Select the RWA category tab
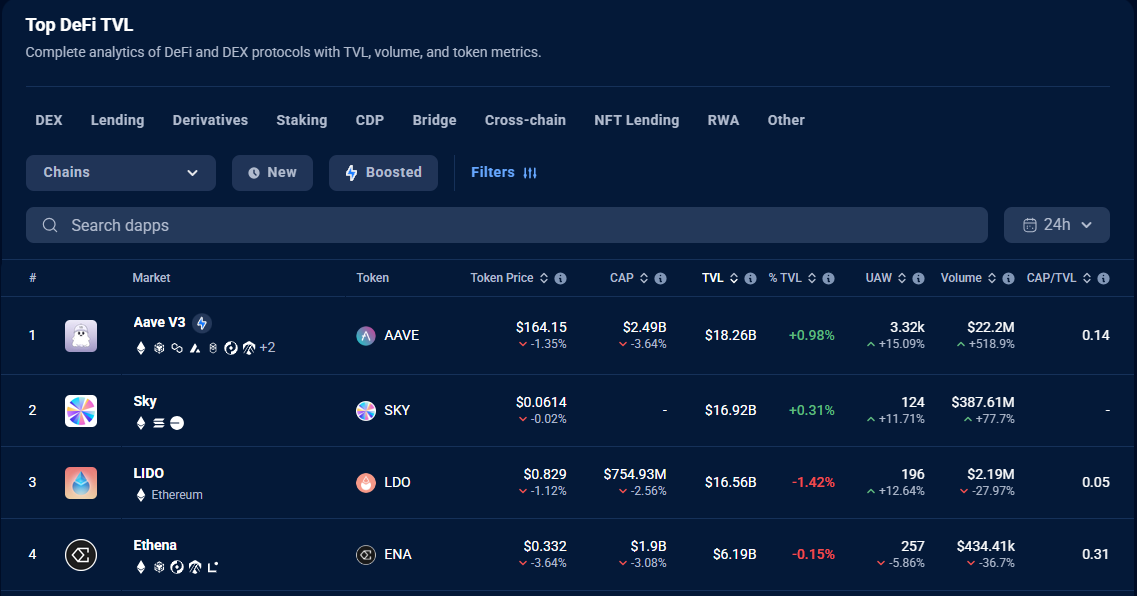The image size is (1137, 596). click(724, 120)
